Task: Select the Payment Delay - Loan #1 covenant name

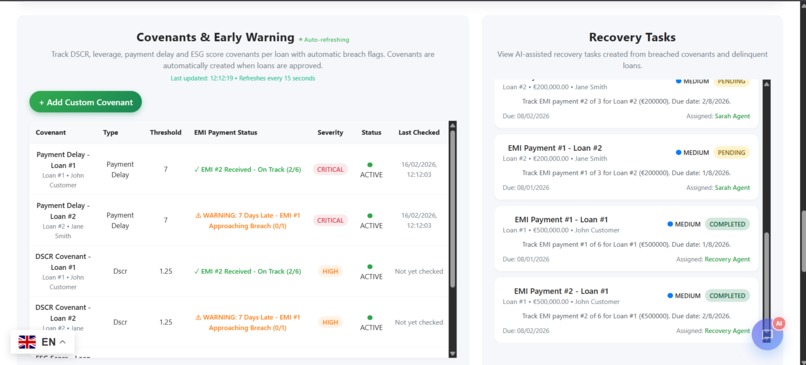Action: [63, 159]
